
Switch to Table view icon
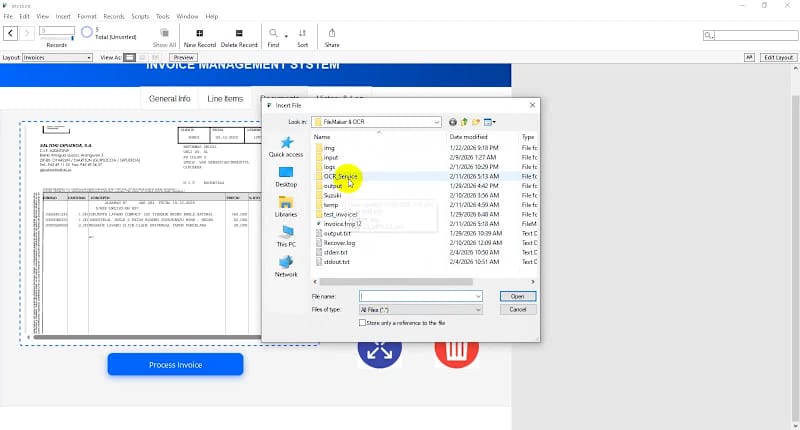(155, 58)
